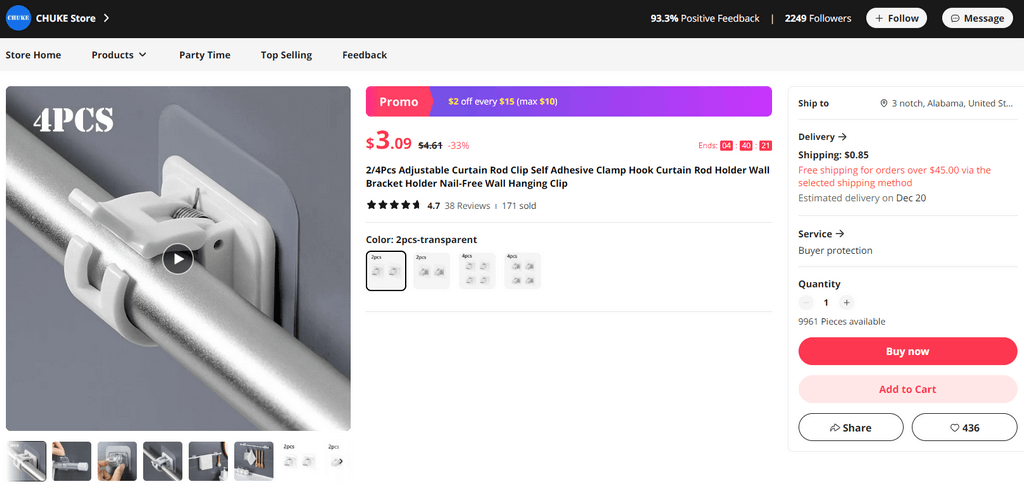Select the 2pcs-transparent color option
The width and height of the screenshot is (1024, 488).
pyautogui.click(x=386, y=270)
